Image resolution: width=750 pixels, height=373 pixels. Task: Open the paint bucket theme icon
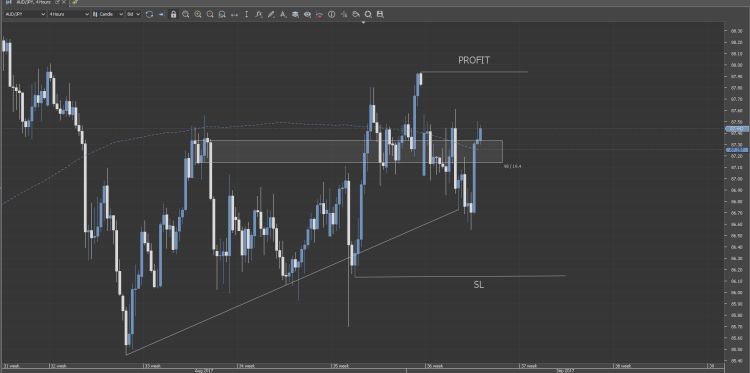coord(356,14)
